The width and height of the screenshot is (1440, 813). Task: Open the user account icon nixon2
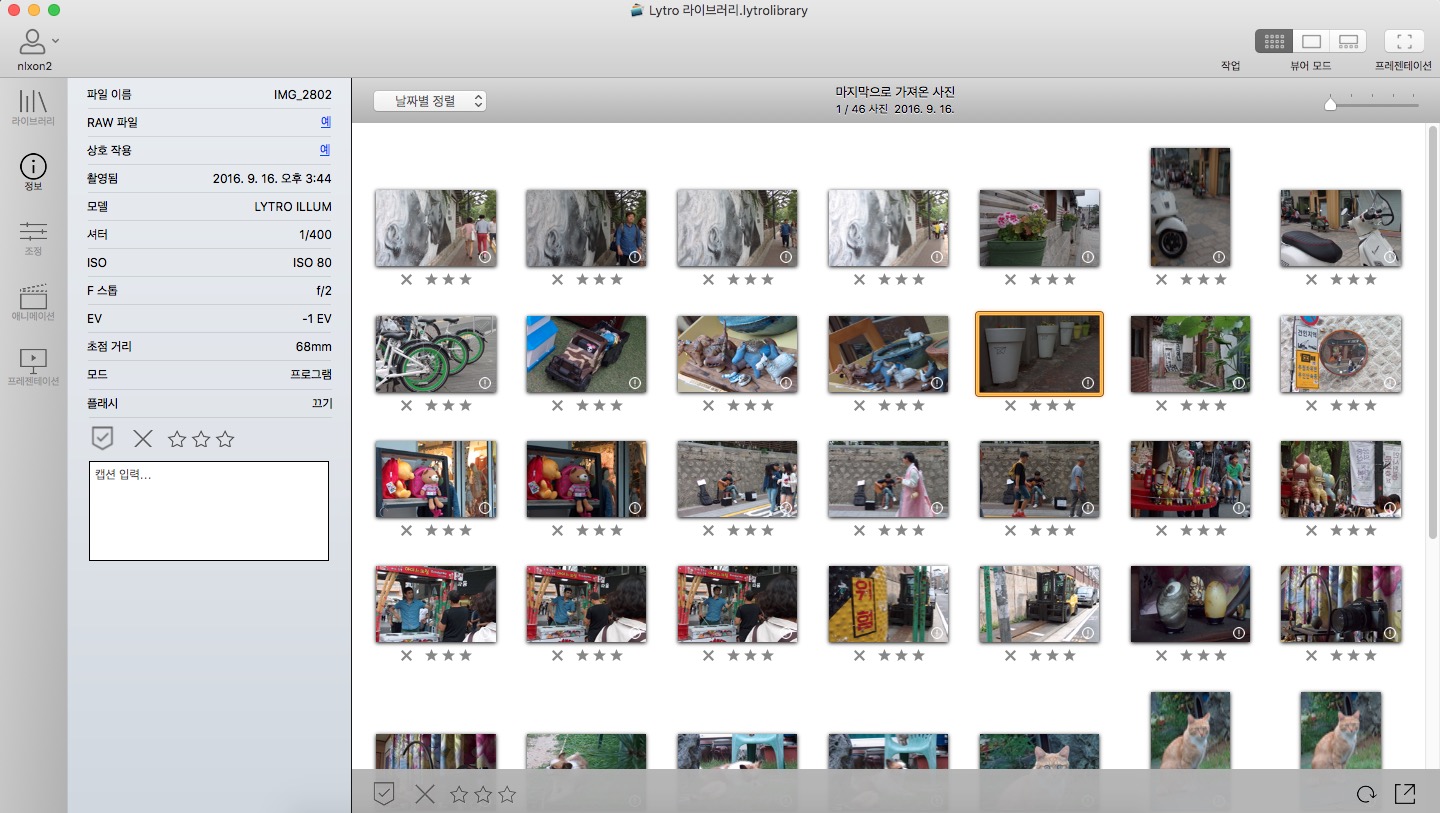33,42
